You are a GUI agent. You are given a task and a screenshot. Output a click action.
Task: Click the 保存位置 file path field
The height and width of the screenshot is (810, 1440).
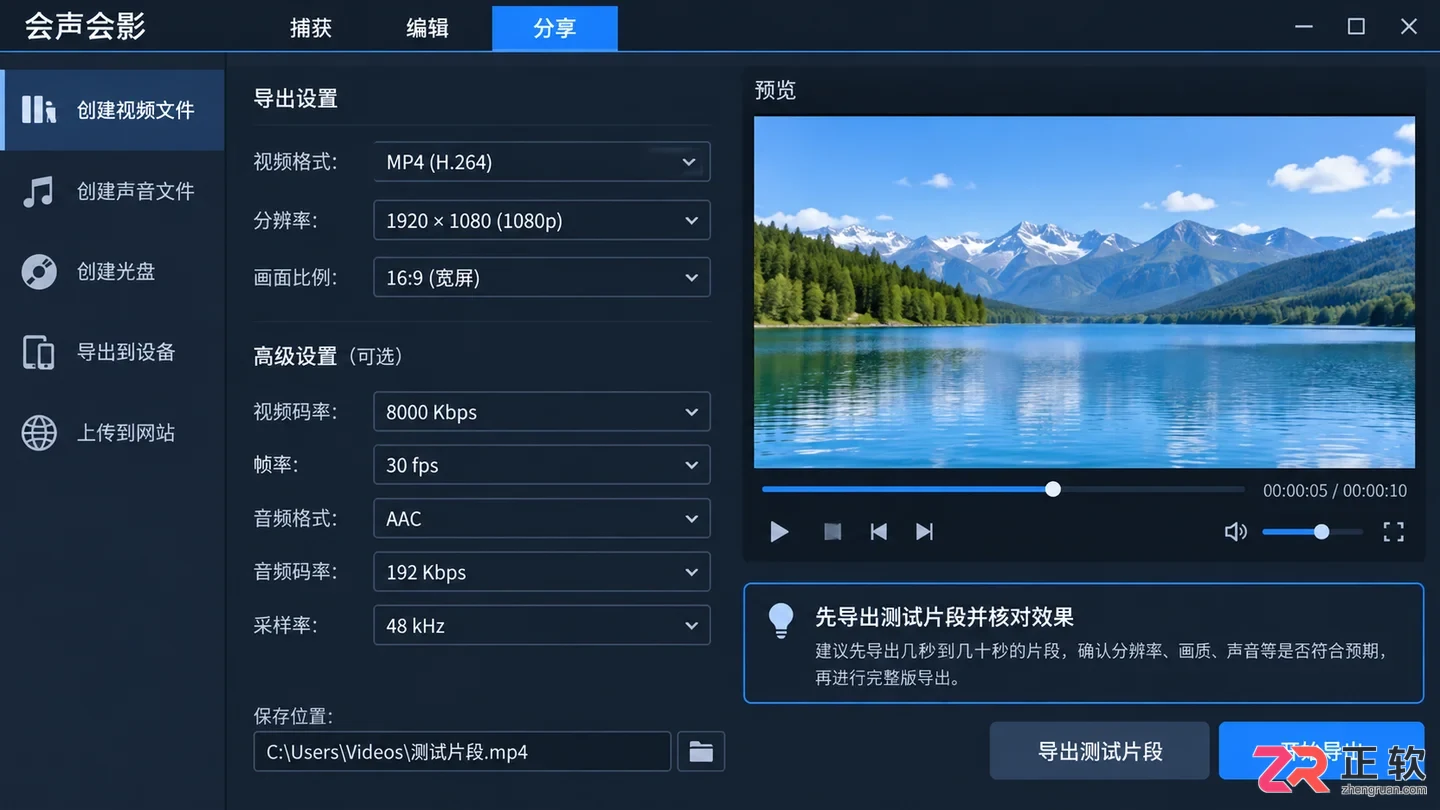click(462, 752)
